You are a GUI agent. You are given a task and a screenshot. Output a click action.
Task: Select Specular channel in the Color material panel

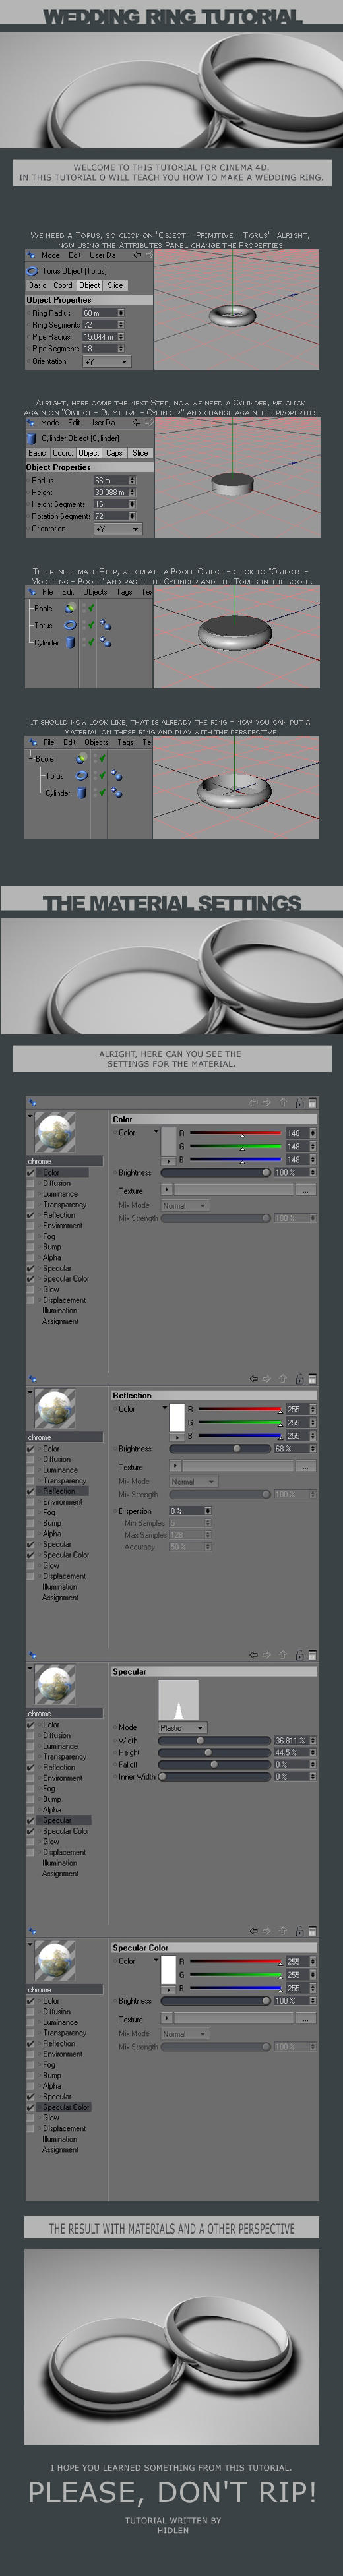point(57,1268)
